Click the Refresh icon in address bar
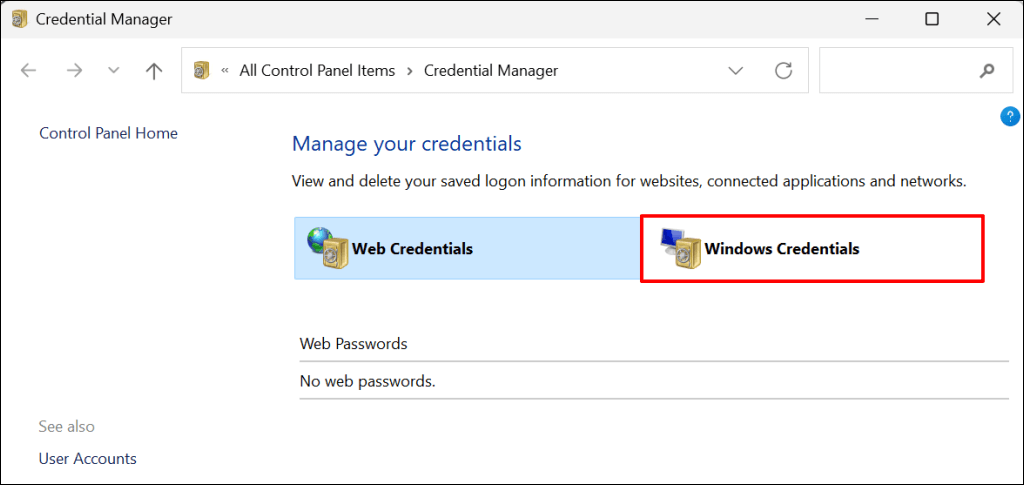 [784, 71]
